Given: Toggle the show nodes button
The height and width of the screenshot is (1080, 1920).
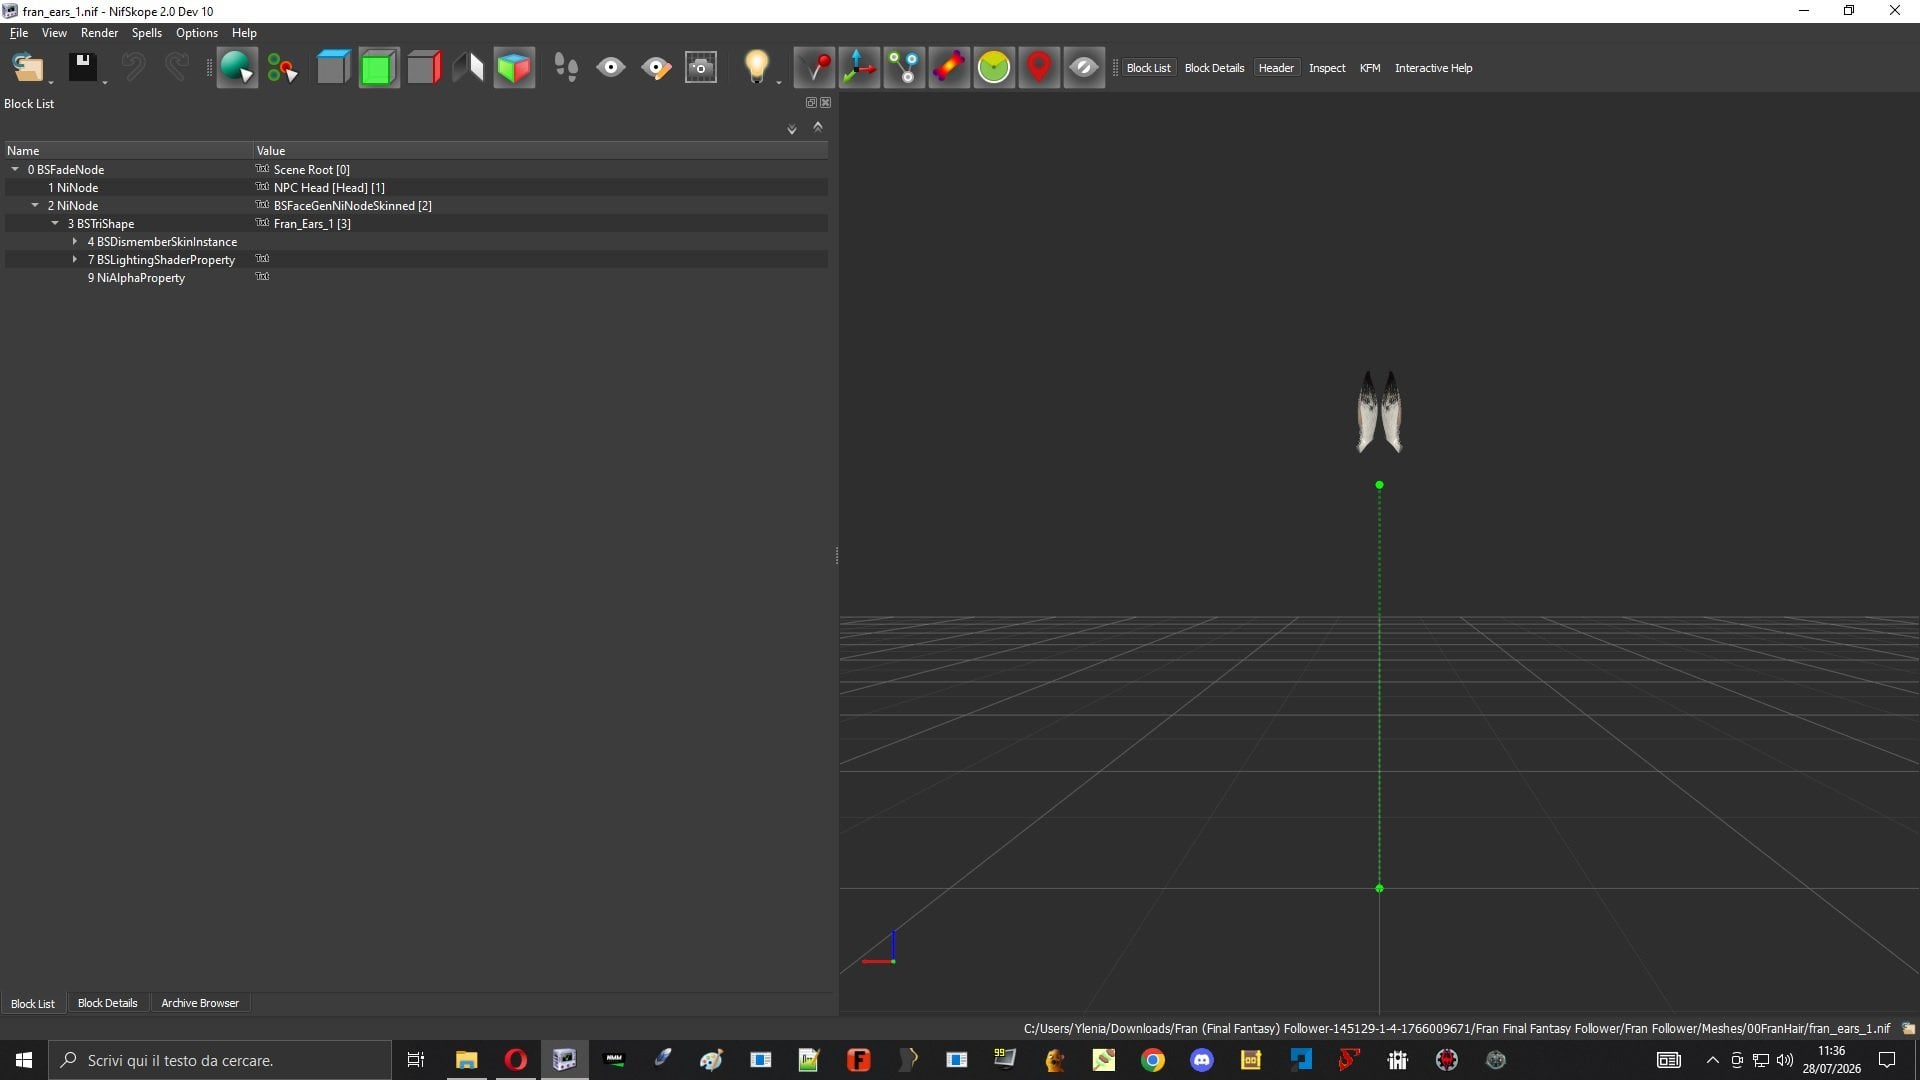Looking at the screenshot, I should click(x=904, y=68).
